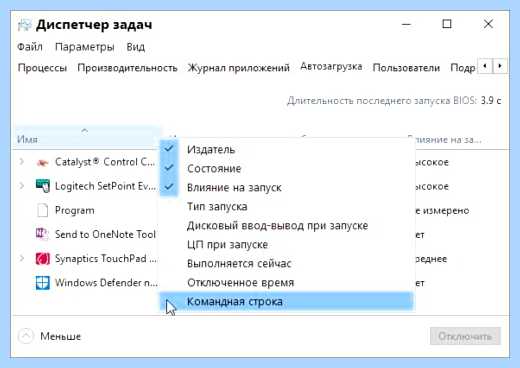The width and height of the screenshot is (520, 368).
Task: Uncheck the Состояние column option
Action: click(x=287, y=168)
